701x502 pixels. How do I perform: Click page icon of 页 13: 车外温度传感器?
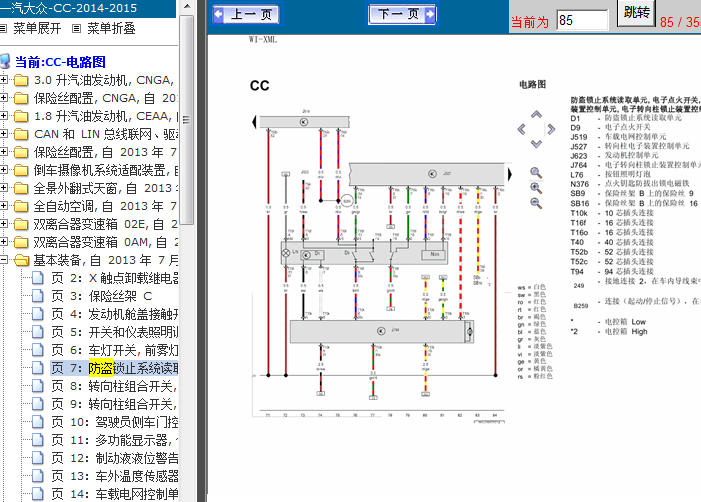coord(38,476)
